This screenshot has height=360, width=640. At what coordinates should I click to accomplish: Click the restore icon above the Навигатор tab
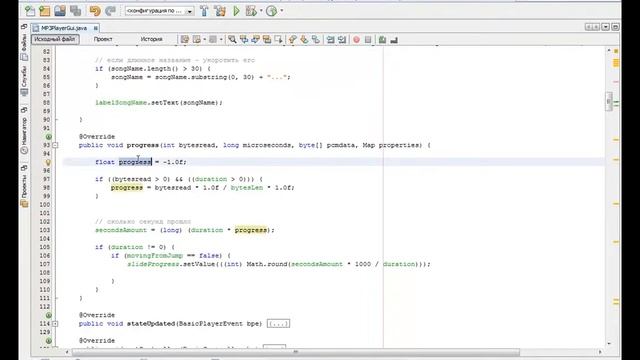[x=24, y=111]
